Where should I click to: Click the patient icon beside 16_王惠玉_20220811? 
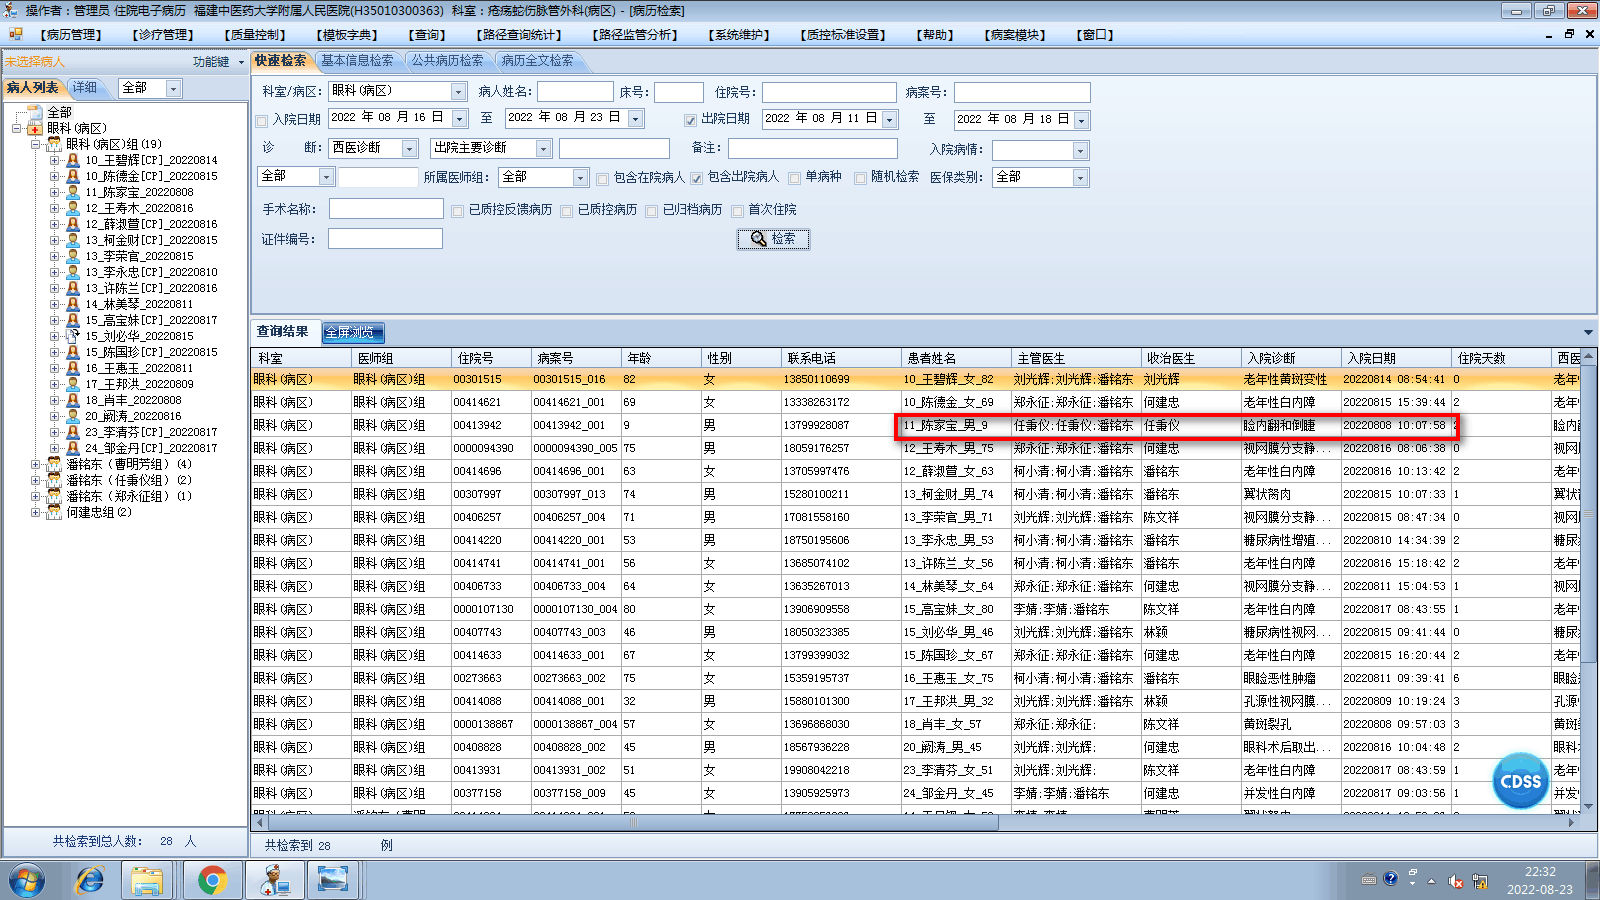tap(73, 368)
